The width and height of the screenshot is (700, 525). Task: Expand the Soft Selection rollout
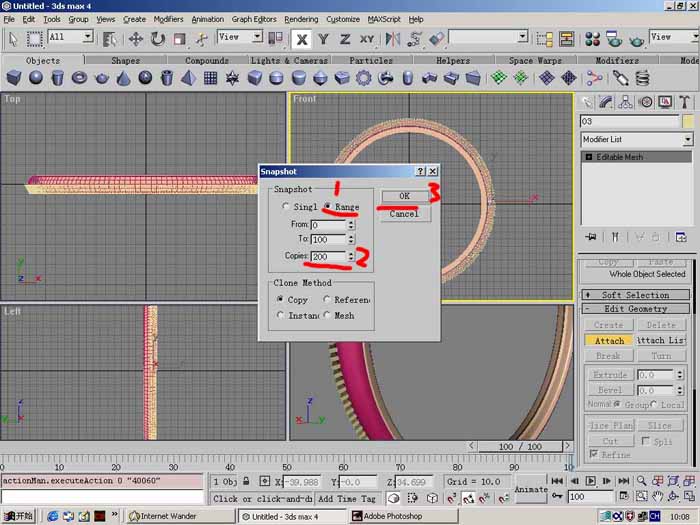[635, 295]
